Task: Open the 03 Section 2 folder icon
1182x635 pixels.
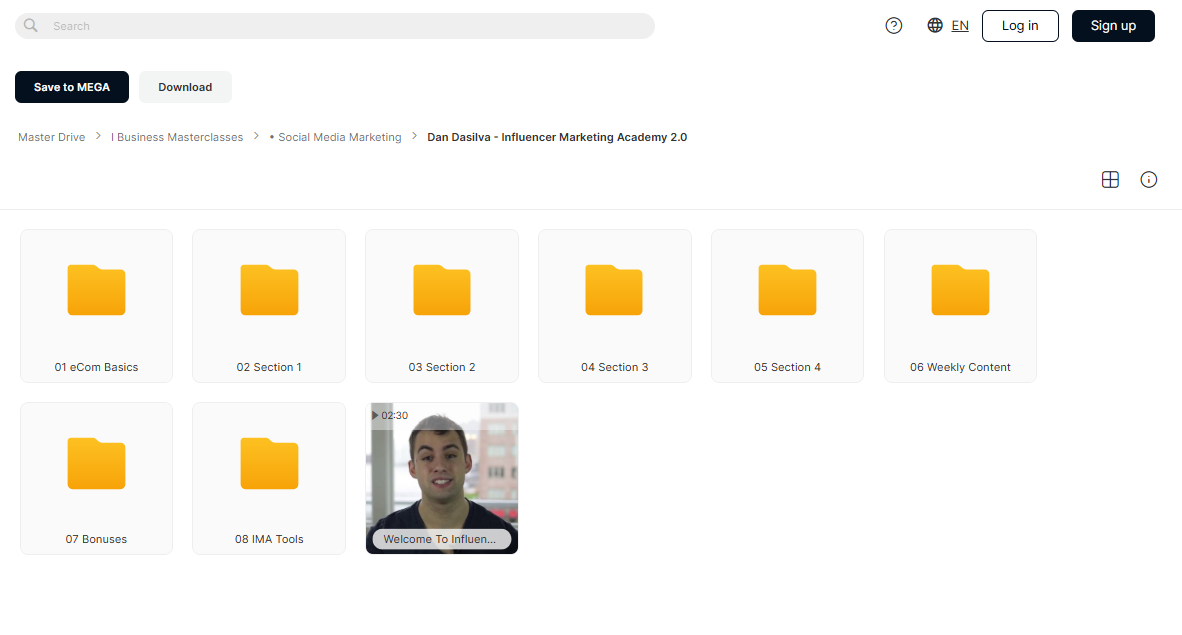Action: pos(442,290)
